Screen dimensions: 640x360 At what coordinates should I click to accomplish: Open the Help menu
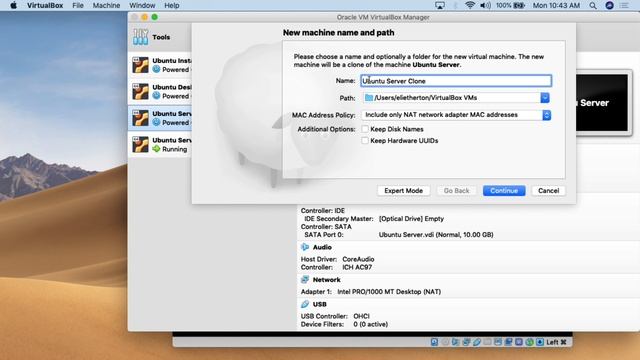tap(171, 5)
